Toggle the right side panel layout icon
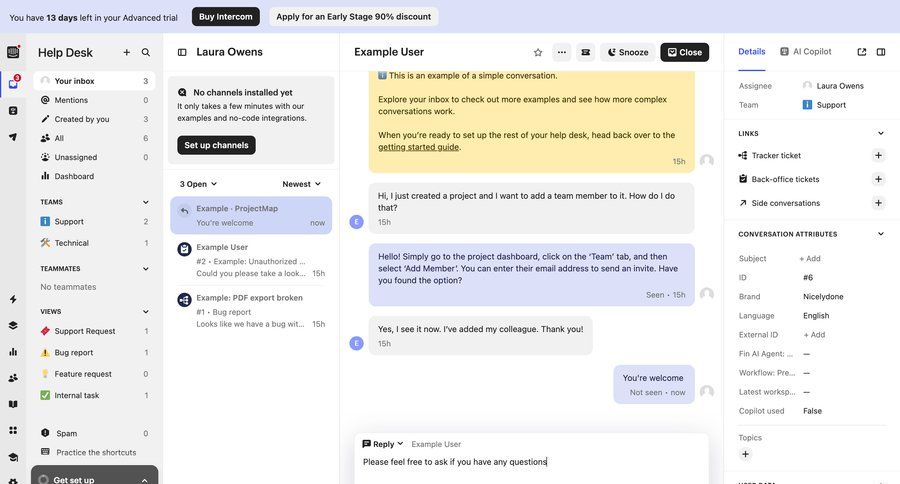 click(880, 52)
